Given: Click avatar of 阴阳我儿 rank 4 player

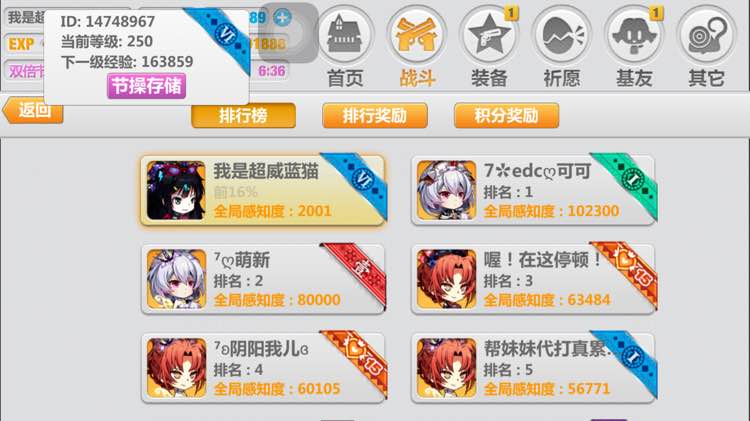Looking at the screenshot, I should 176,368.
